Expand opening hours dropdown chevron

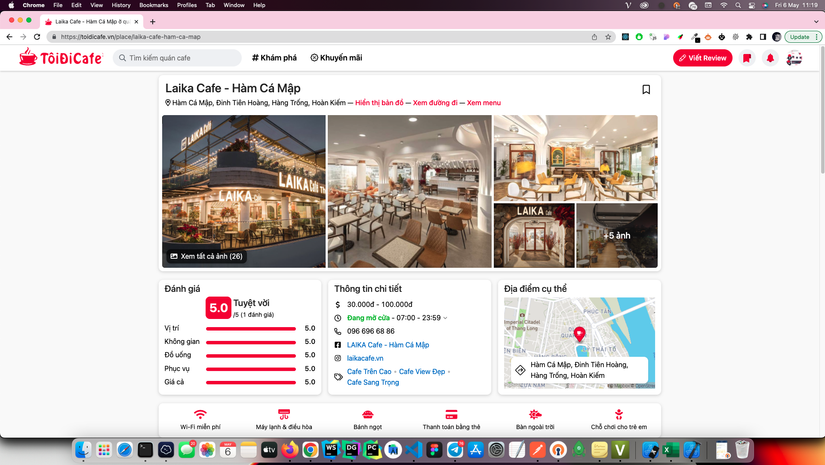(445, 318)
